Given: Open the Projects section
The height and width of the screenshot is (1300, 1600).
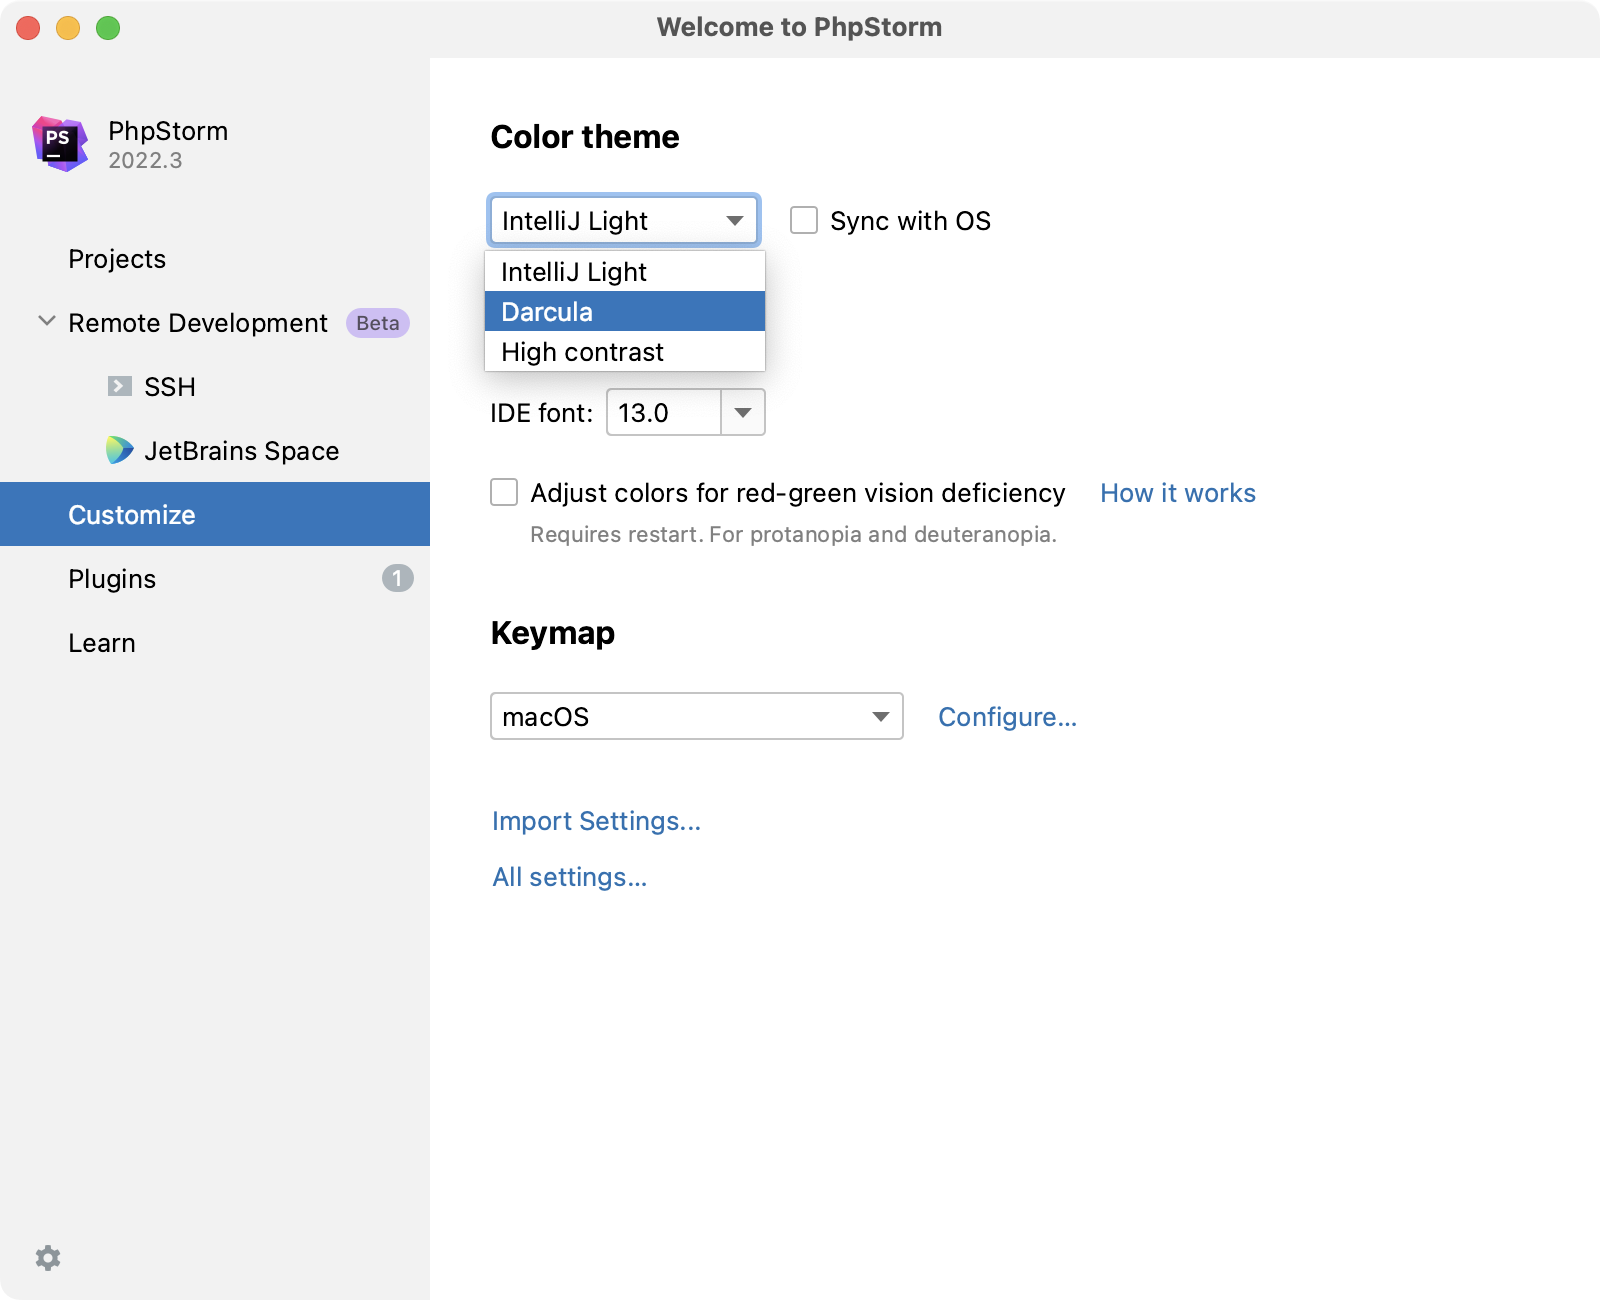Looking at the screenshot, I should tap(117, 259).
